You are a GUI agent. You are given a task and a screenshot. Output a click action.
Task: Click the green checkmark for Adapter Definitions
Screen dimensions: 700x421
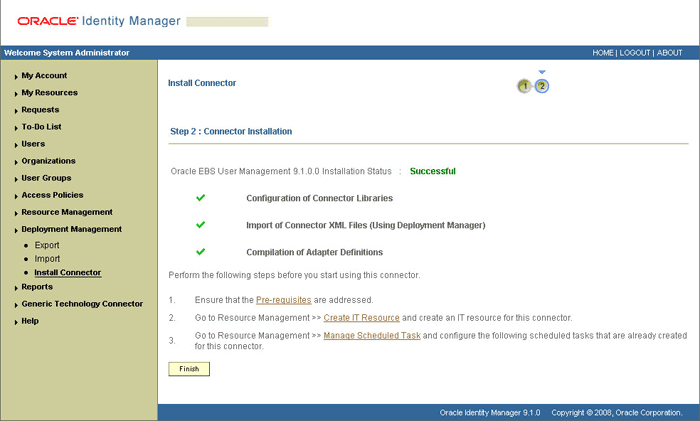[200, 252]
